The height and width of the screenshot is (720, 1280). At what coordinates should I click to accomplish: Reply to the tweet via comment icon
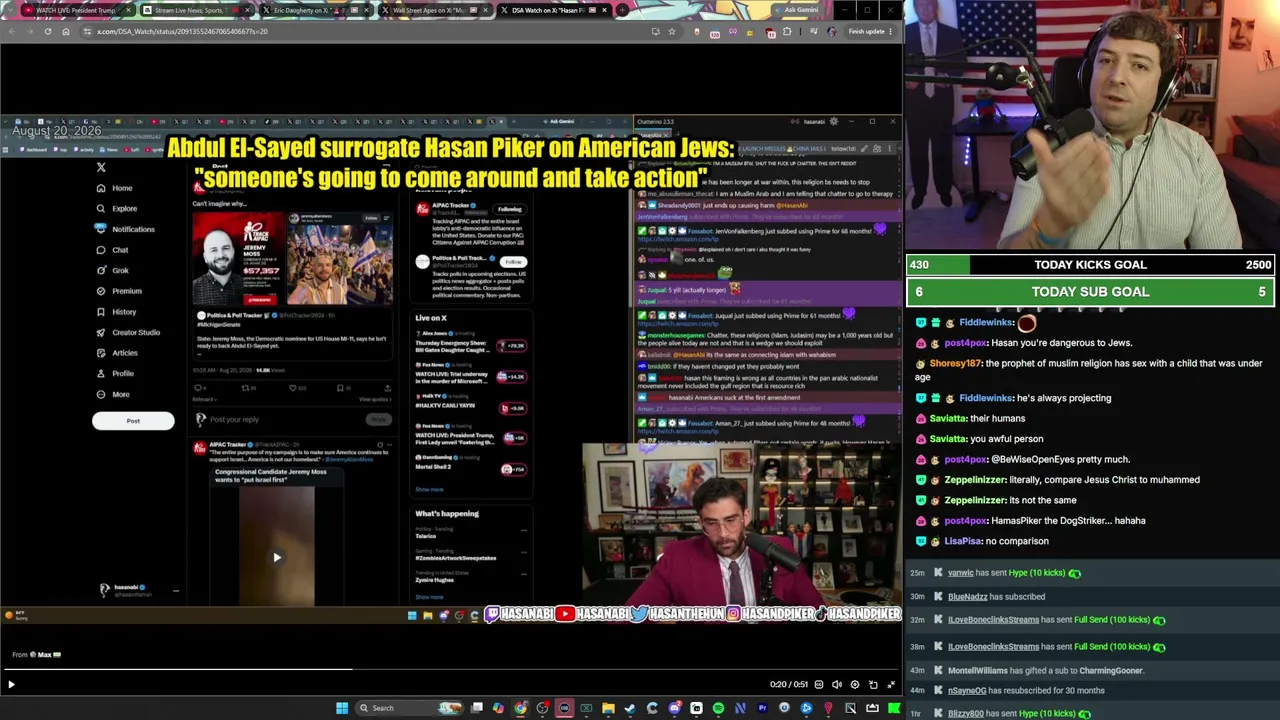[199, 388]
